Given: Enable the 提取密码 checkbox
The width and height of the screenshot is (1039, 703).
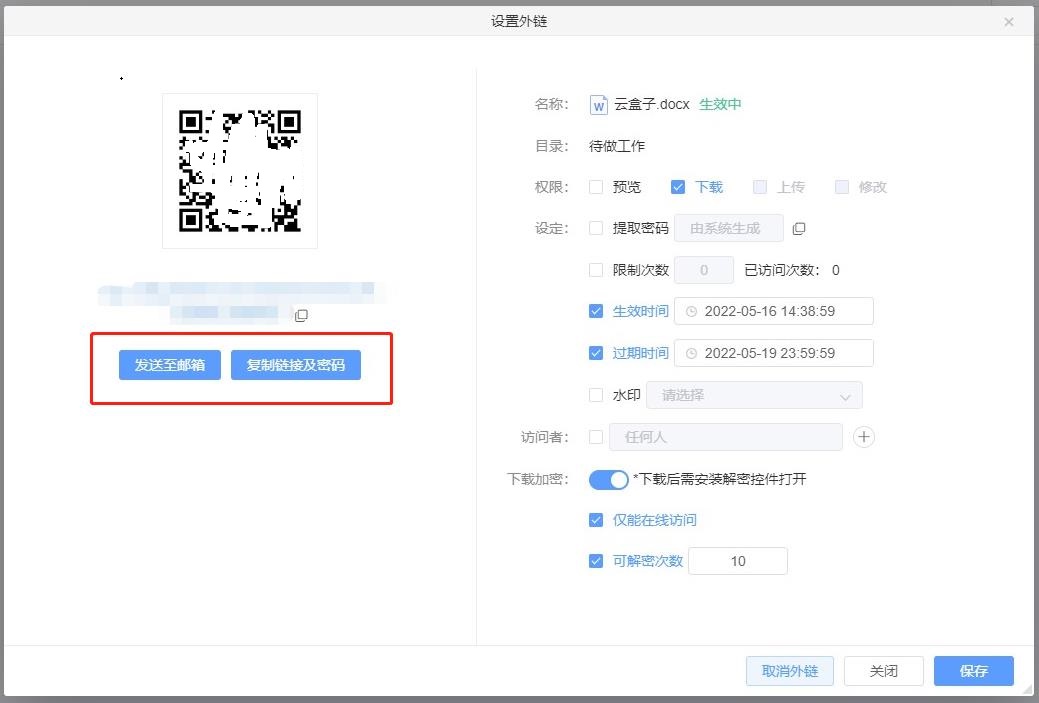Looking at the screenshot, I should [596, 229].
